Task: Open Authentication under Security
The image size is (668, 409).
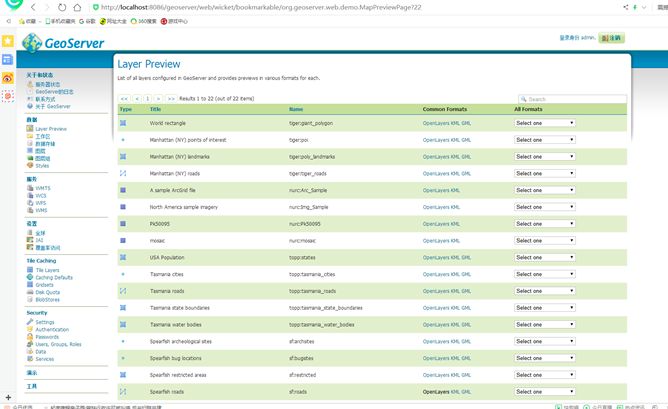Action: click(52, 330)
